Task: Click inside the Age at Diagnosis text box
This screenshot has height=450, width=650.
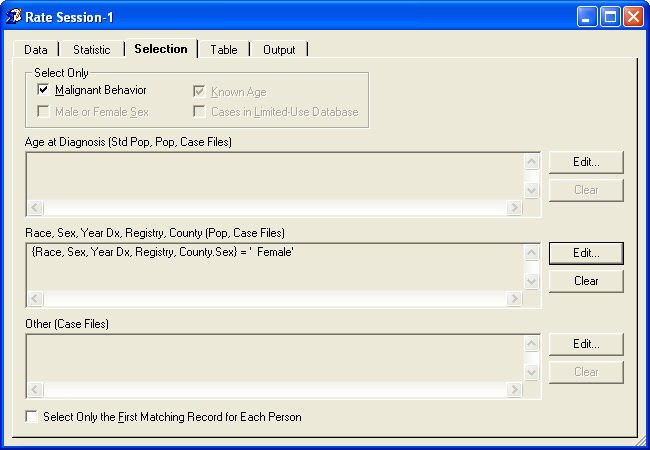Action: 270,175
